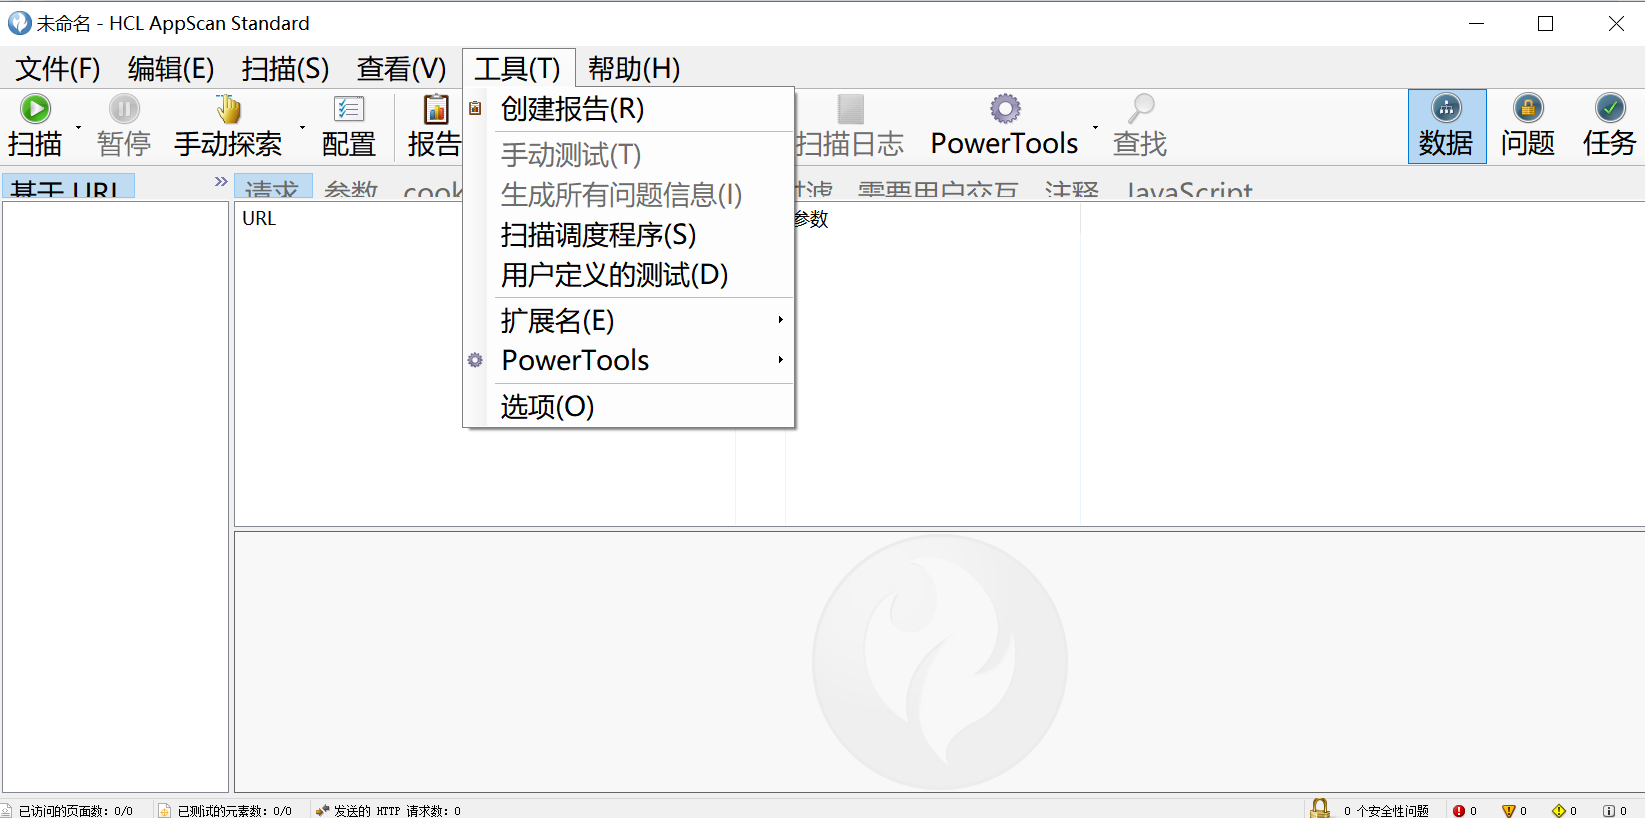This screenshot has height=818, width=1645.
Task: Click the informational issue count icon
Action: (x=1609, y=811)
